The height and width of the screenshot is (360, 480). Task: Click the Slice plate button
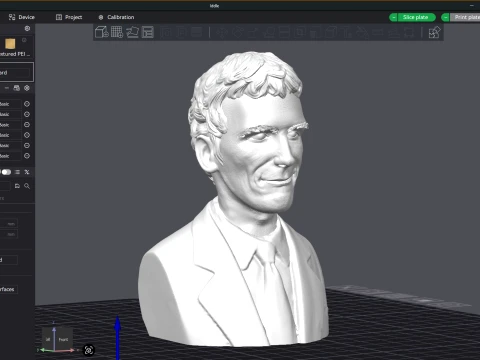coord(416,17)
